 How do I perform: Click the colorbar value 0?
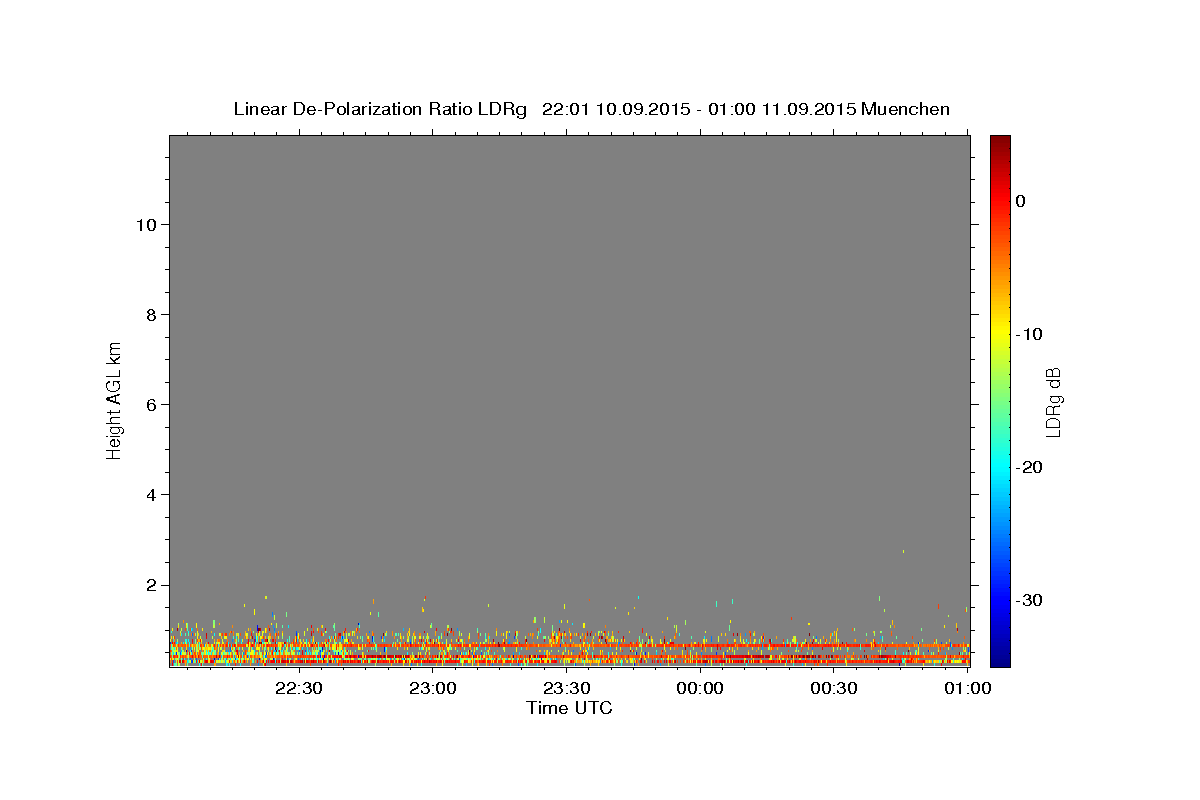coord(1021,201)
